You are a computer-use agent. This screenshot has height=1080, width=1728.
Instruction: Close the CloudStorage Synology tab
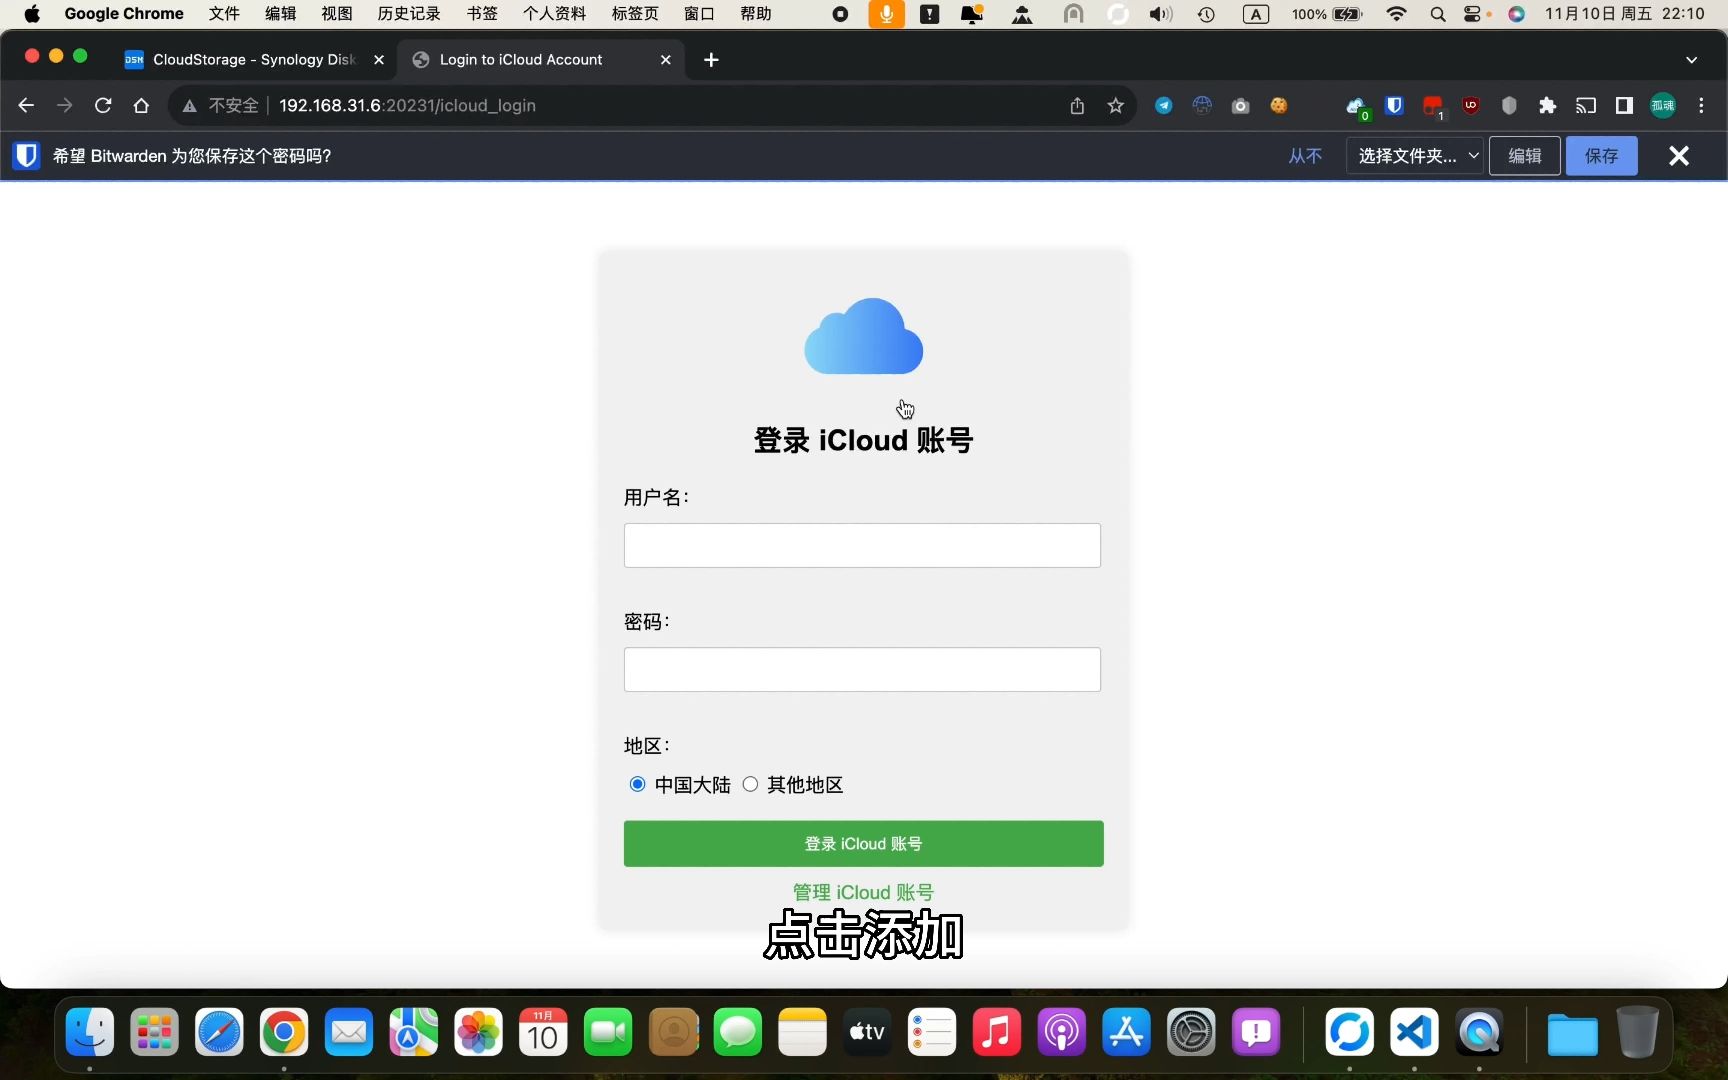pos(379,60)
